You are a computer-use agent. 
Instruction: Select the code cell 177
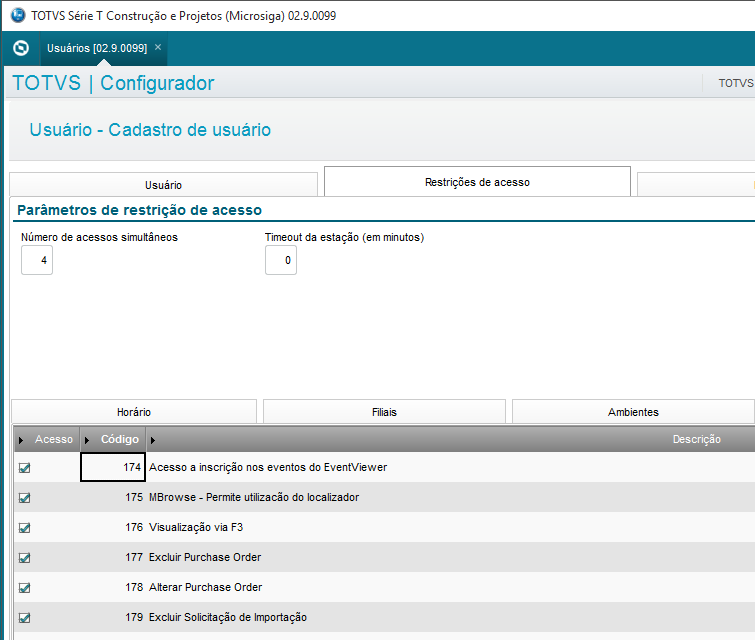(x=113, y=557)
